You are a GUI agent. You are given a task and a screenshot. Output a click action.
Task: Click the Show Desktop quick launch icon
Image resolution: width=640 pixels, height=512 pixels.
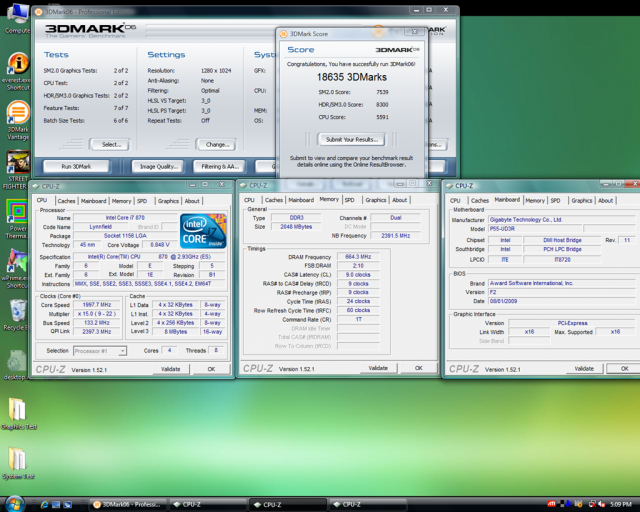click(56, 505)
